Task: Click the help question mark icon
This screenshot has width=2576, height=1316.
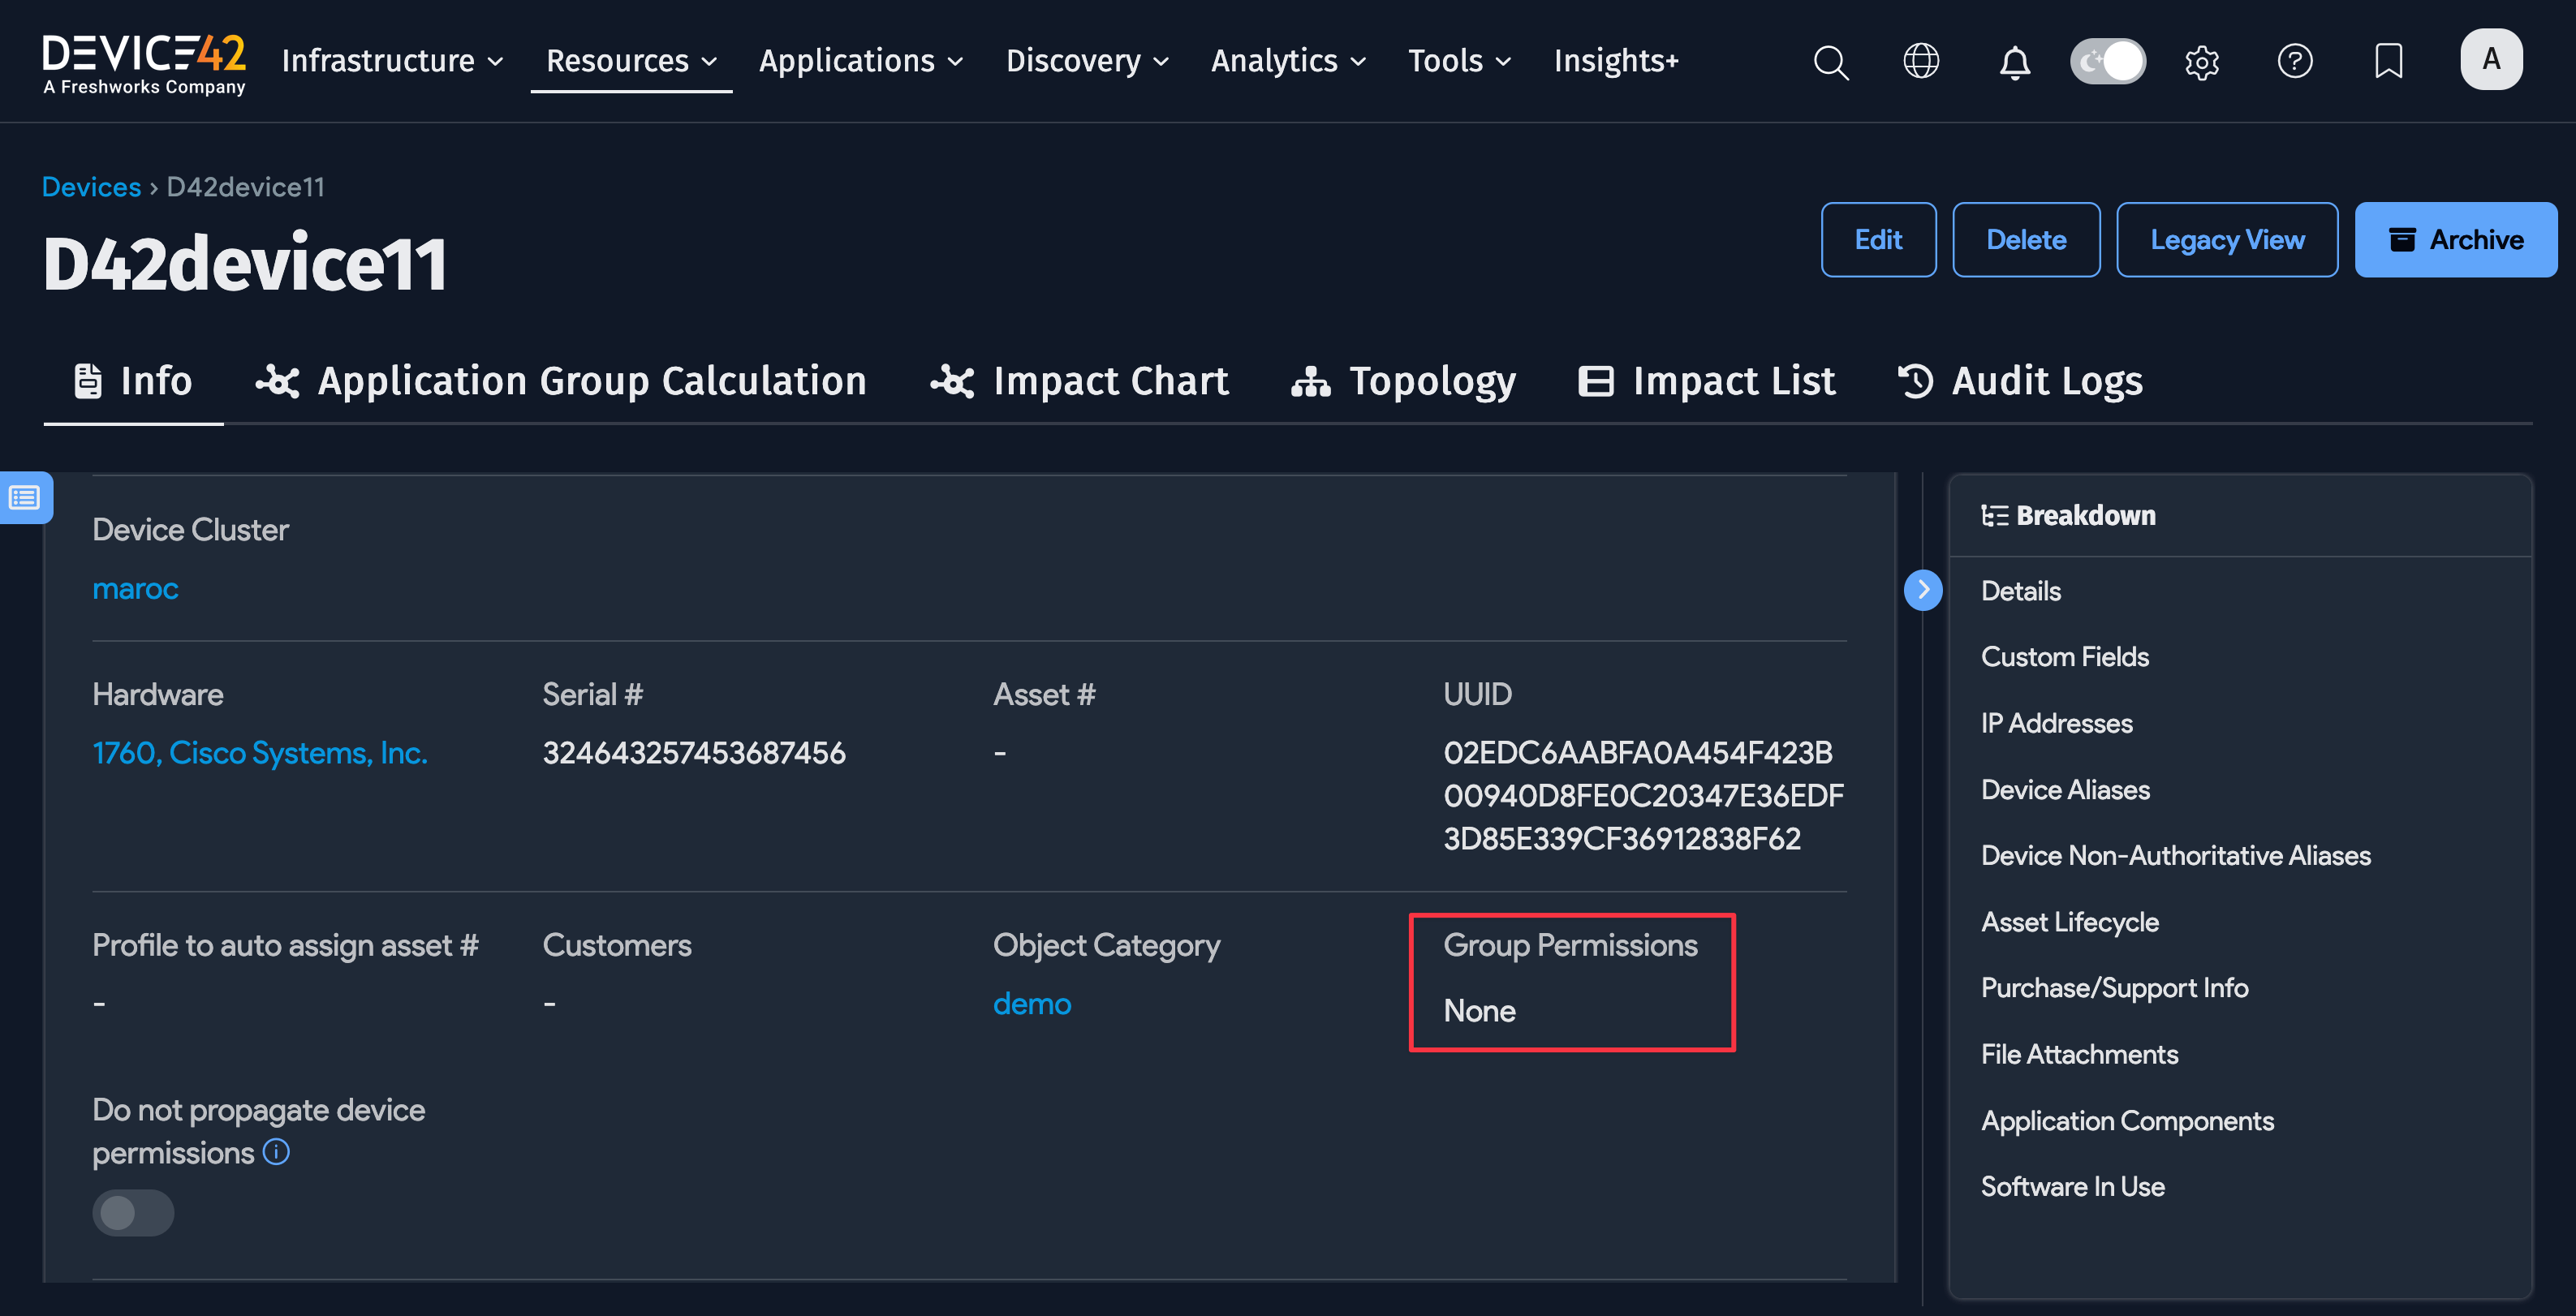Action: [x=2296, y=62]
